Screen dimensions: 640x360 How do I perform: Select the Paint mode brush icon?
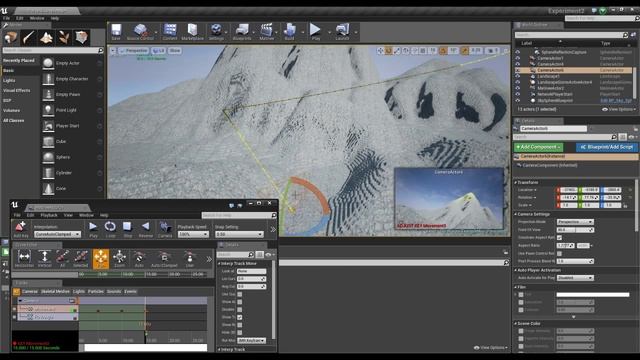click(x=29, y=38)
